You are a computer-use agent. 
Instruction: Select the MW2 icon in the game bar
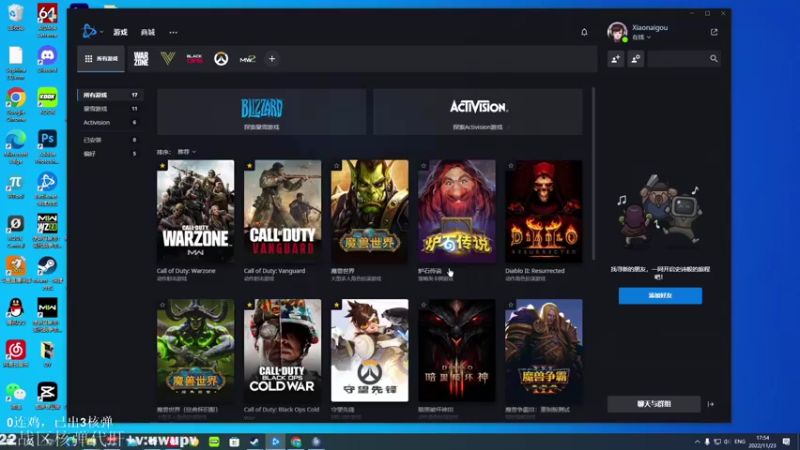point(247,59)
